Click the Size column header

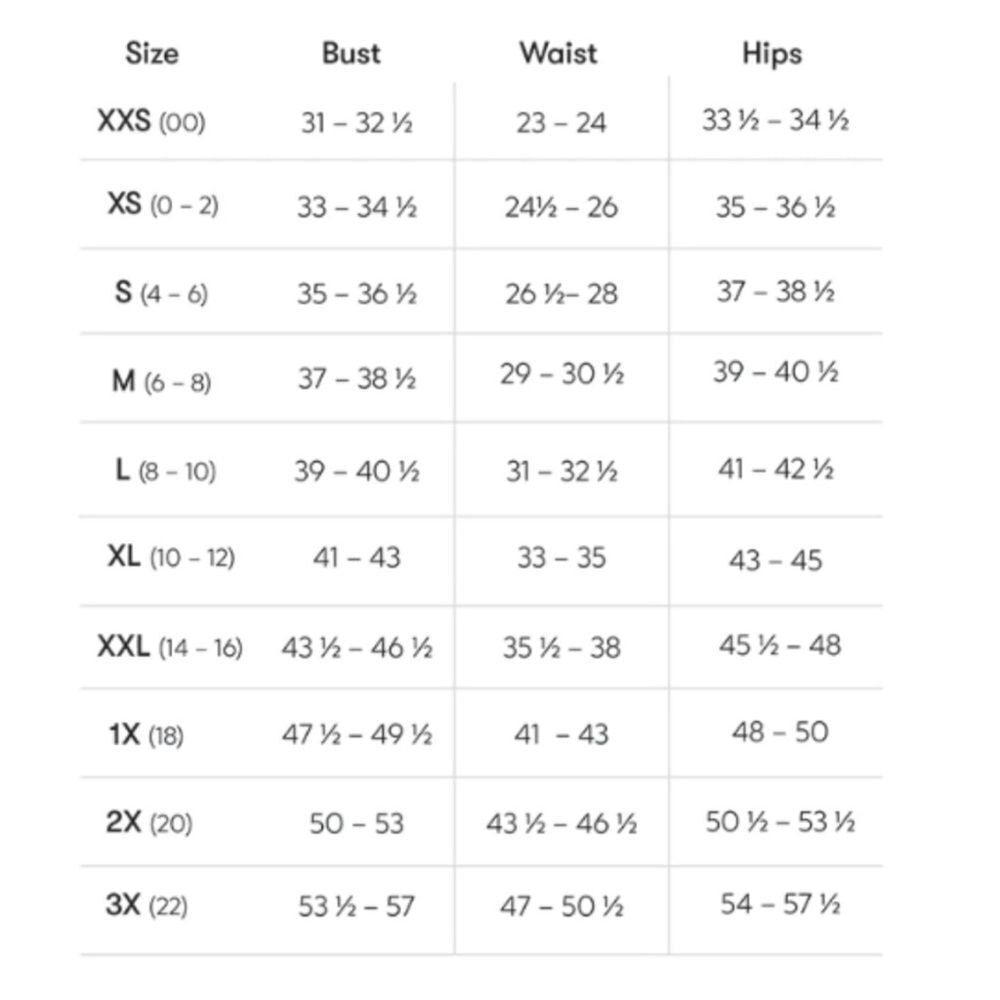tap(152, 53)
